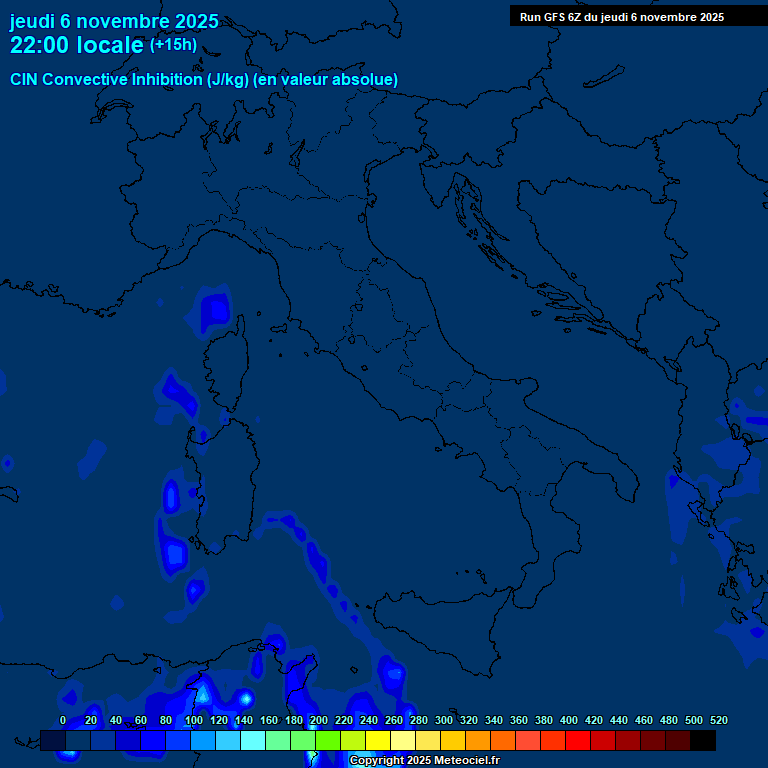This screenshot has width=768, height=768.
Task: Click the CIN Convective Inhibition map title
Action: pyautogui.click(x=204, y=79)
